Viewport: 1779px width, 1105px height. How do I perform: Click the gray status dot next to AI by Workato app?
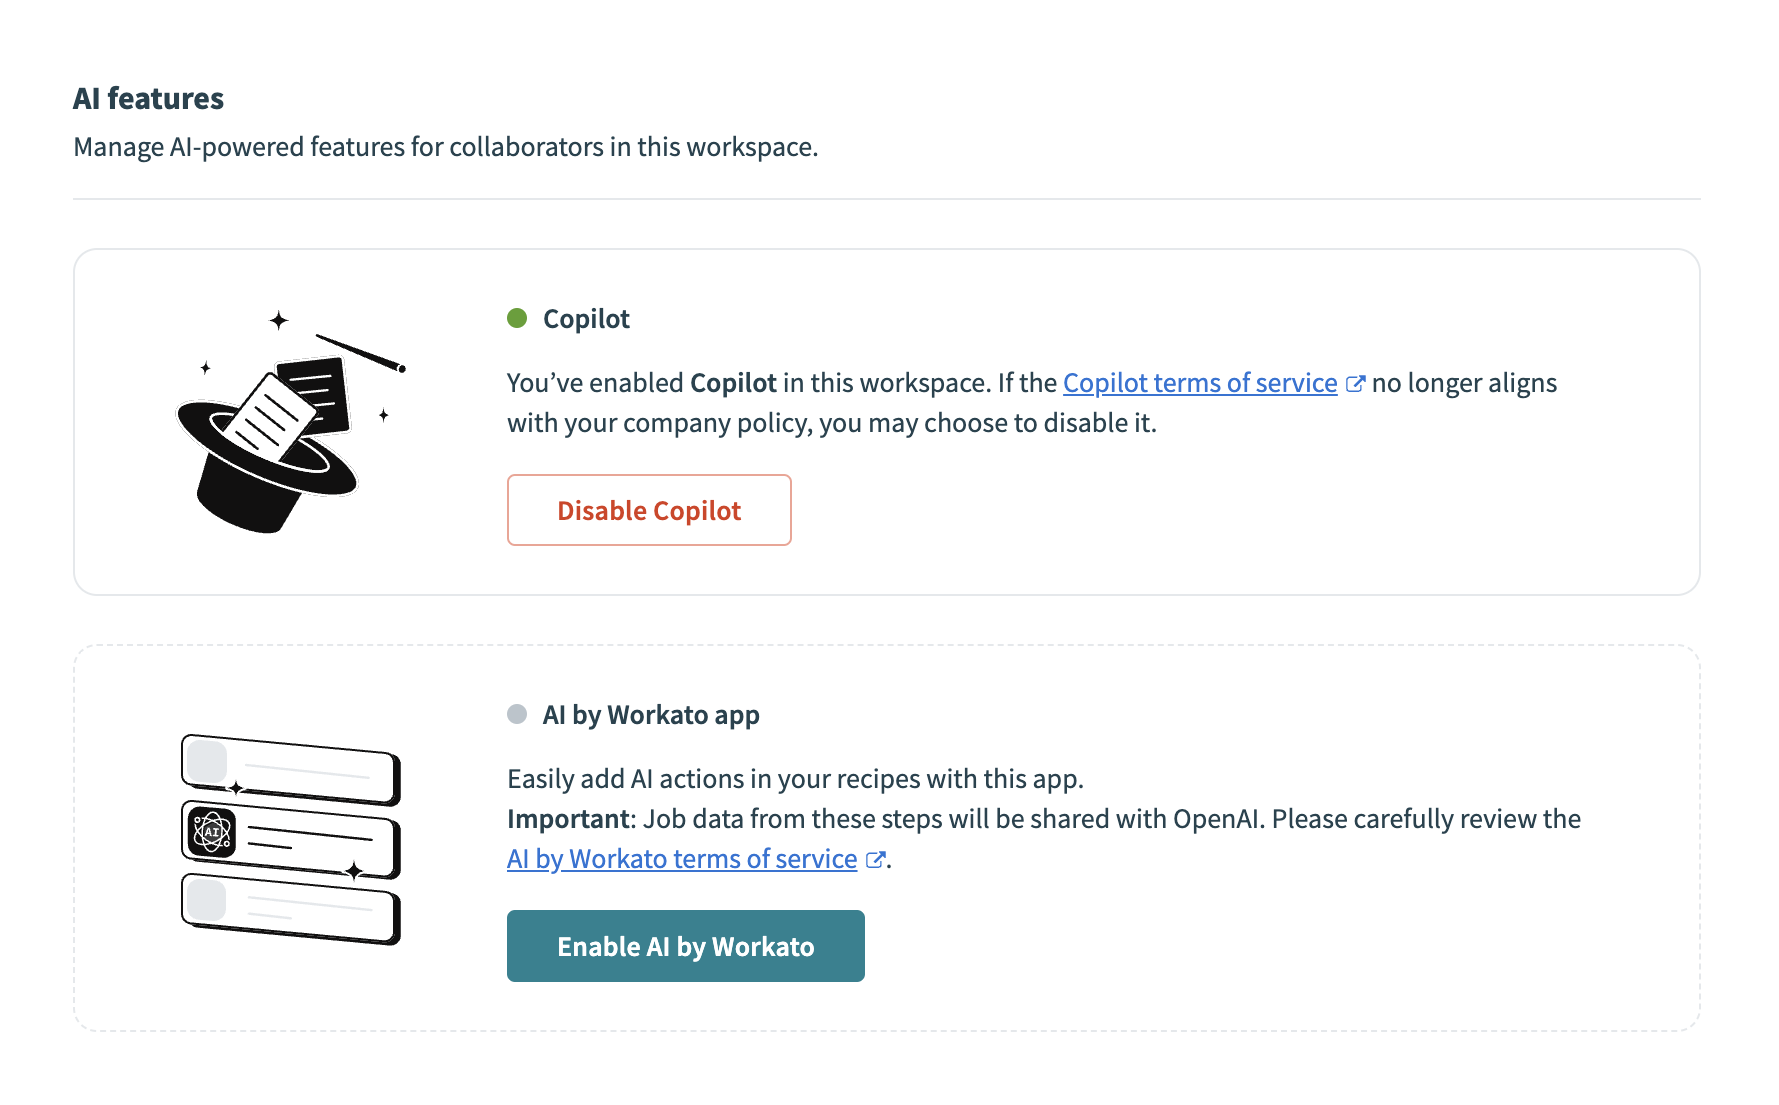(x=516, y=714)
